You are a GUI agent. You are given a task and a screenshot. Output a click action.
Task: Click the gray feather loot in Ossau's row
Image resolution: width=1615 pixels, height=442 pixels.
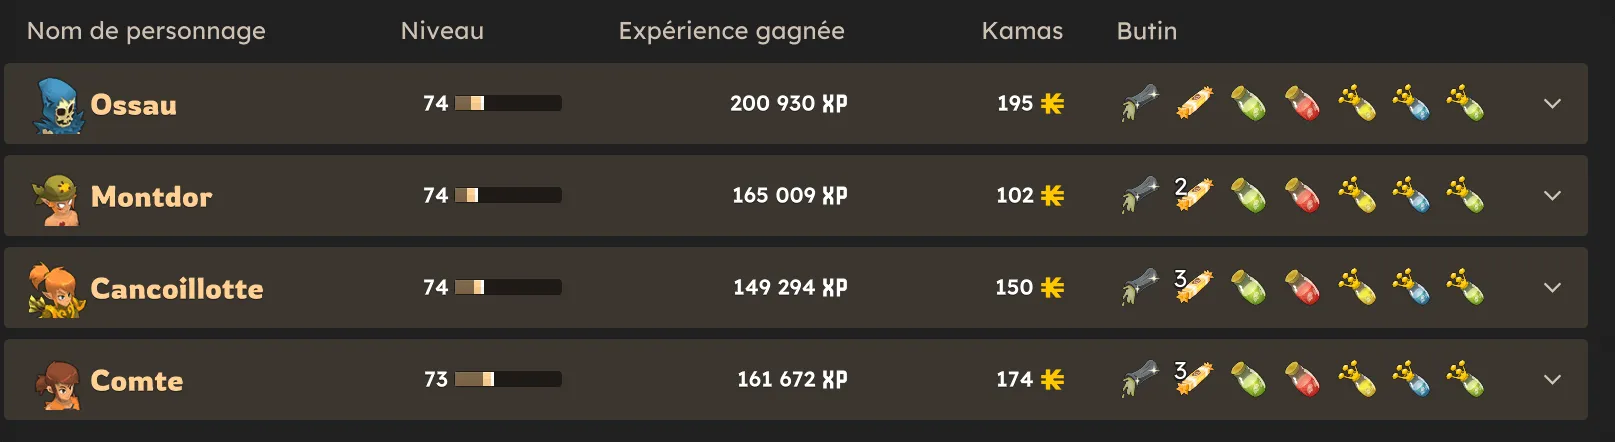[1140, 103]
